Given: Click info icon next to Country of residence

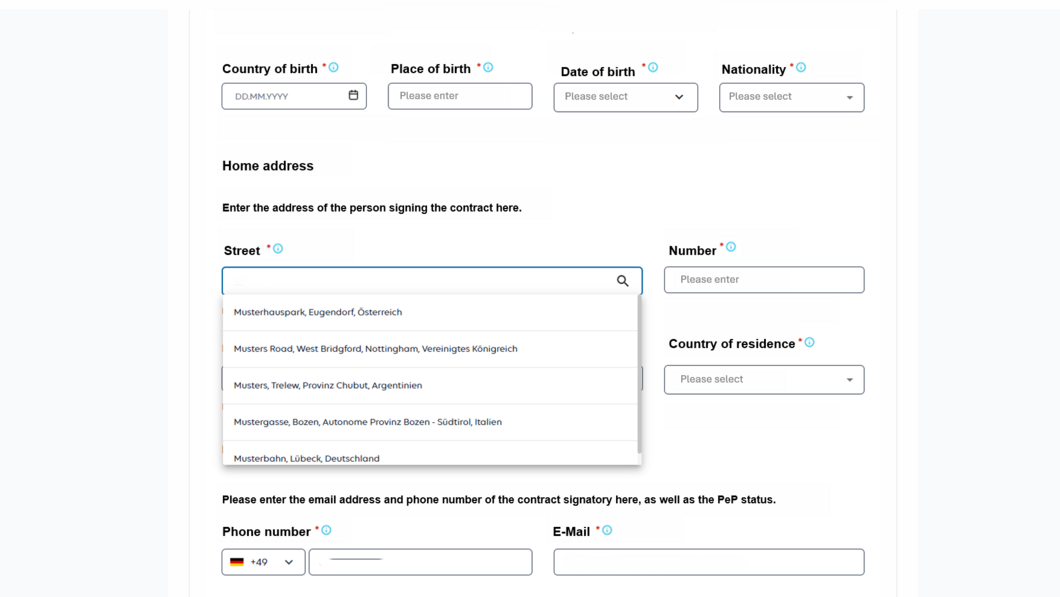Looking at the screenshot, I should (x=810, y=343).
